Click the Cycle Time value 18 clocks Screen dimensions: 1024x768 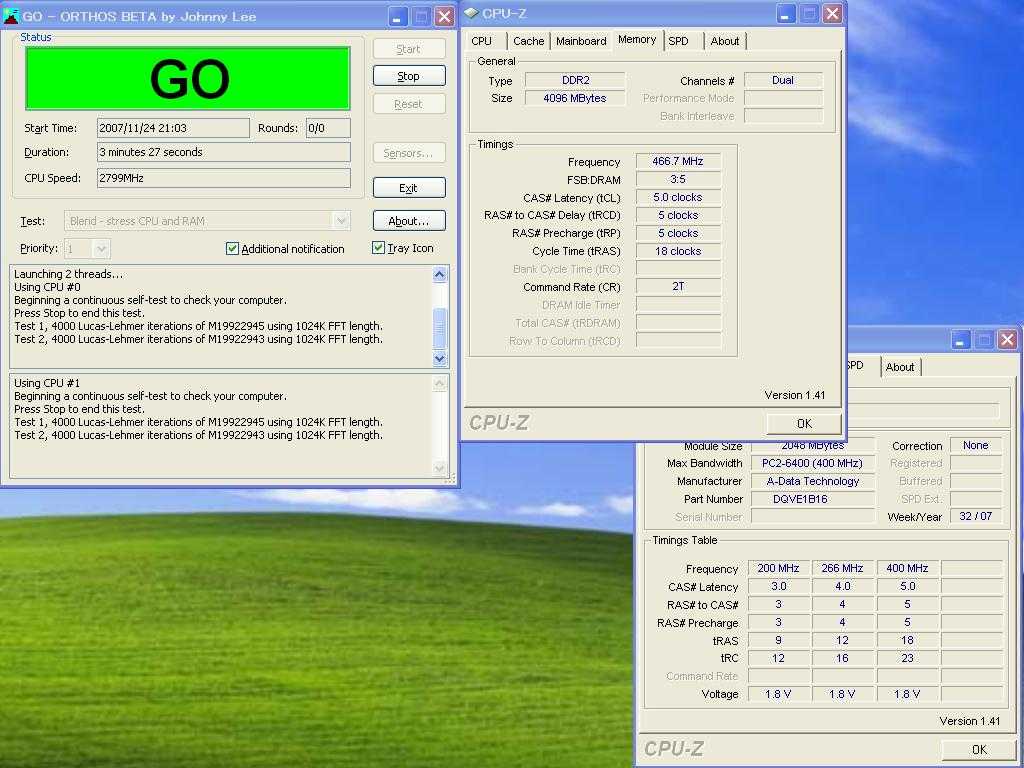point(678,251)
